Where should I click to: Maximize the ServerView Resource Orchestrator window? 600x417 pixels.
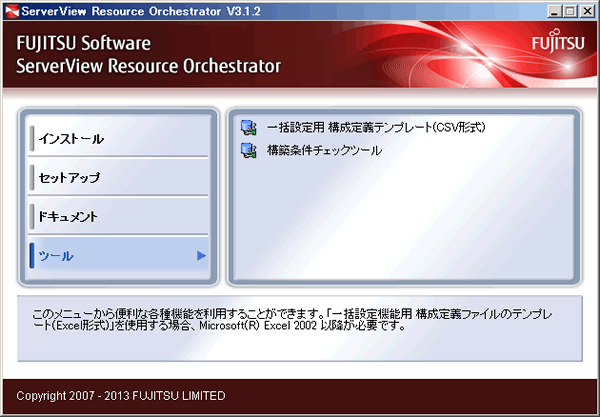click(x=570, y=11)
